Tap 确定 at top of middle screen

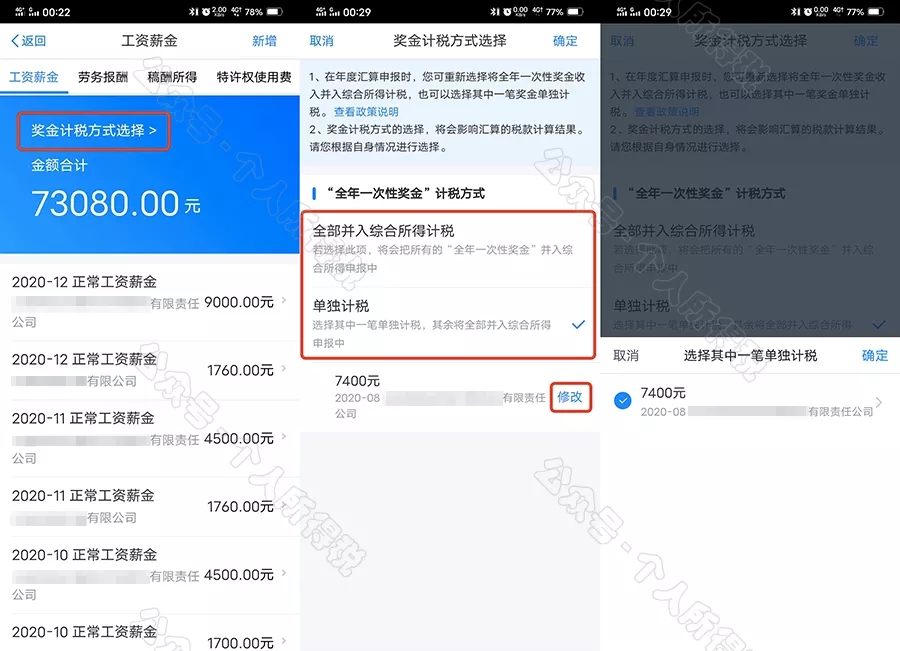[565, 41]
